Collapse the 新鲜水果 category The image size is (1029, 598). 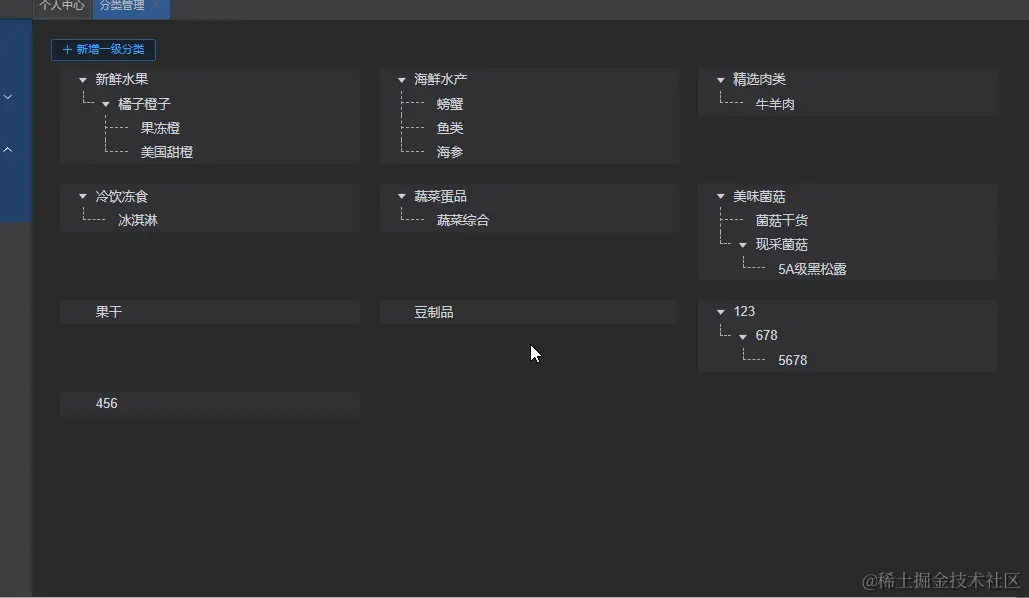pos(83,80)
